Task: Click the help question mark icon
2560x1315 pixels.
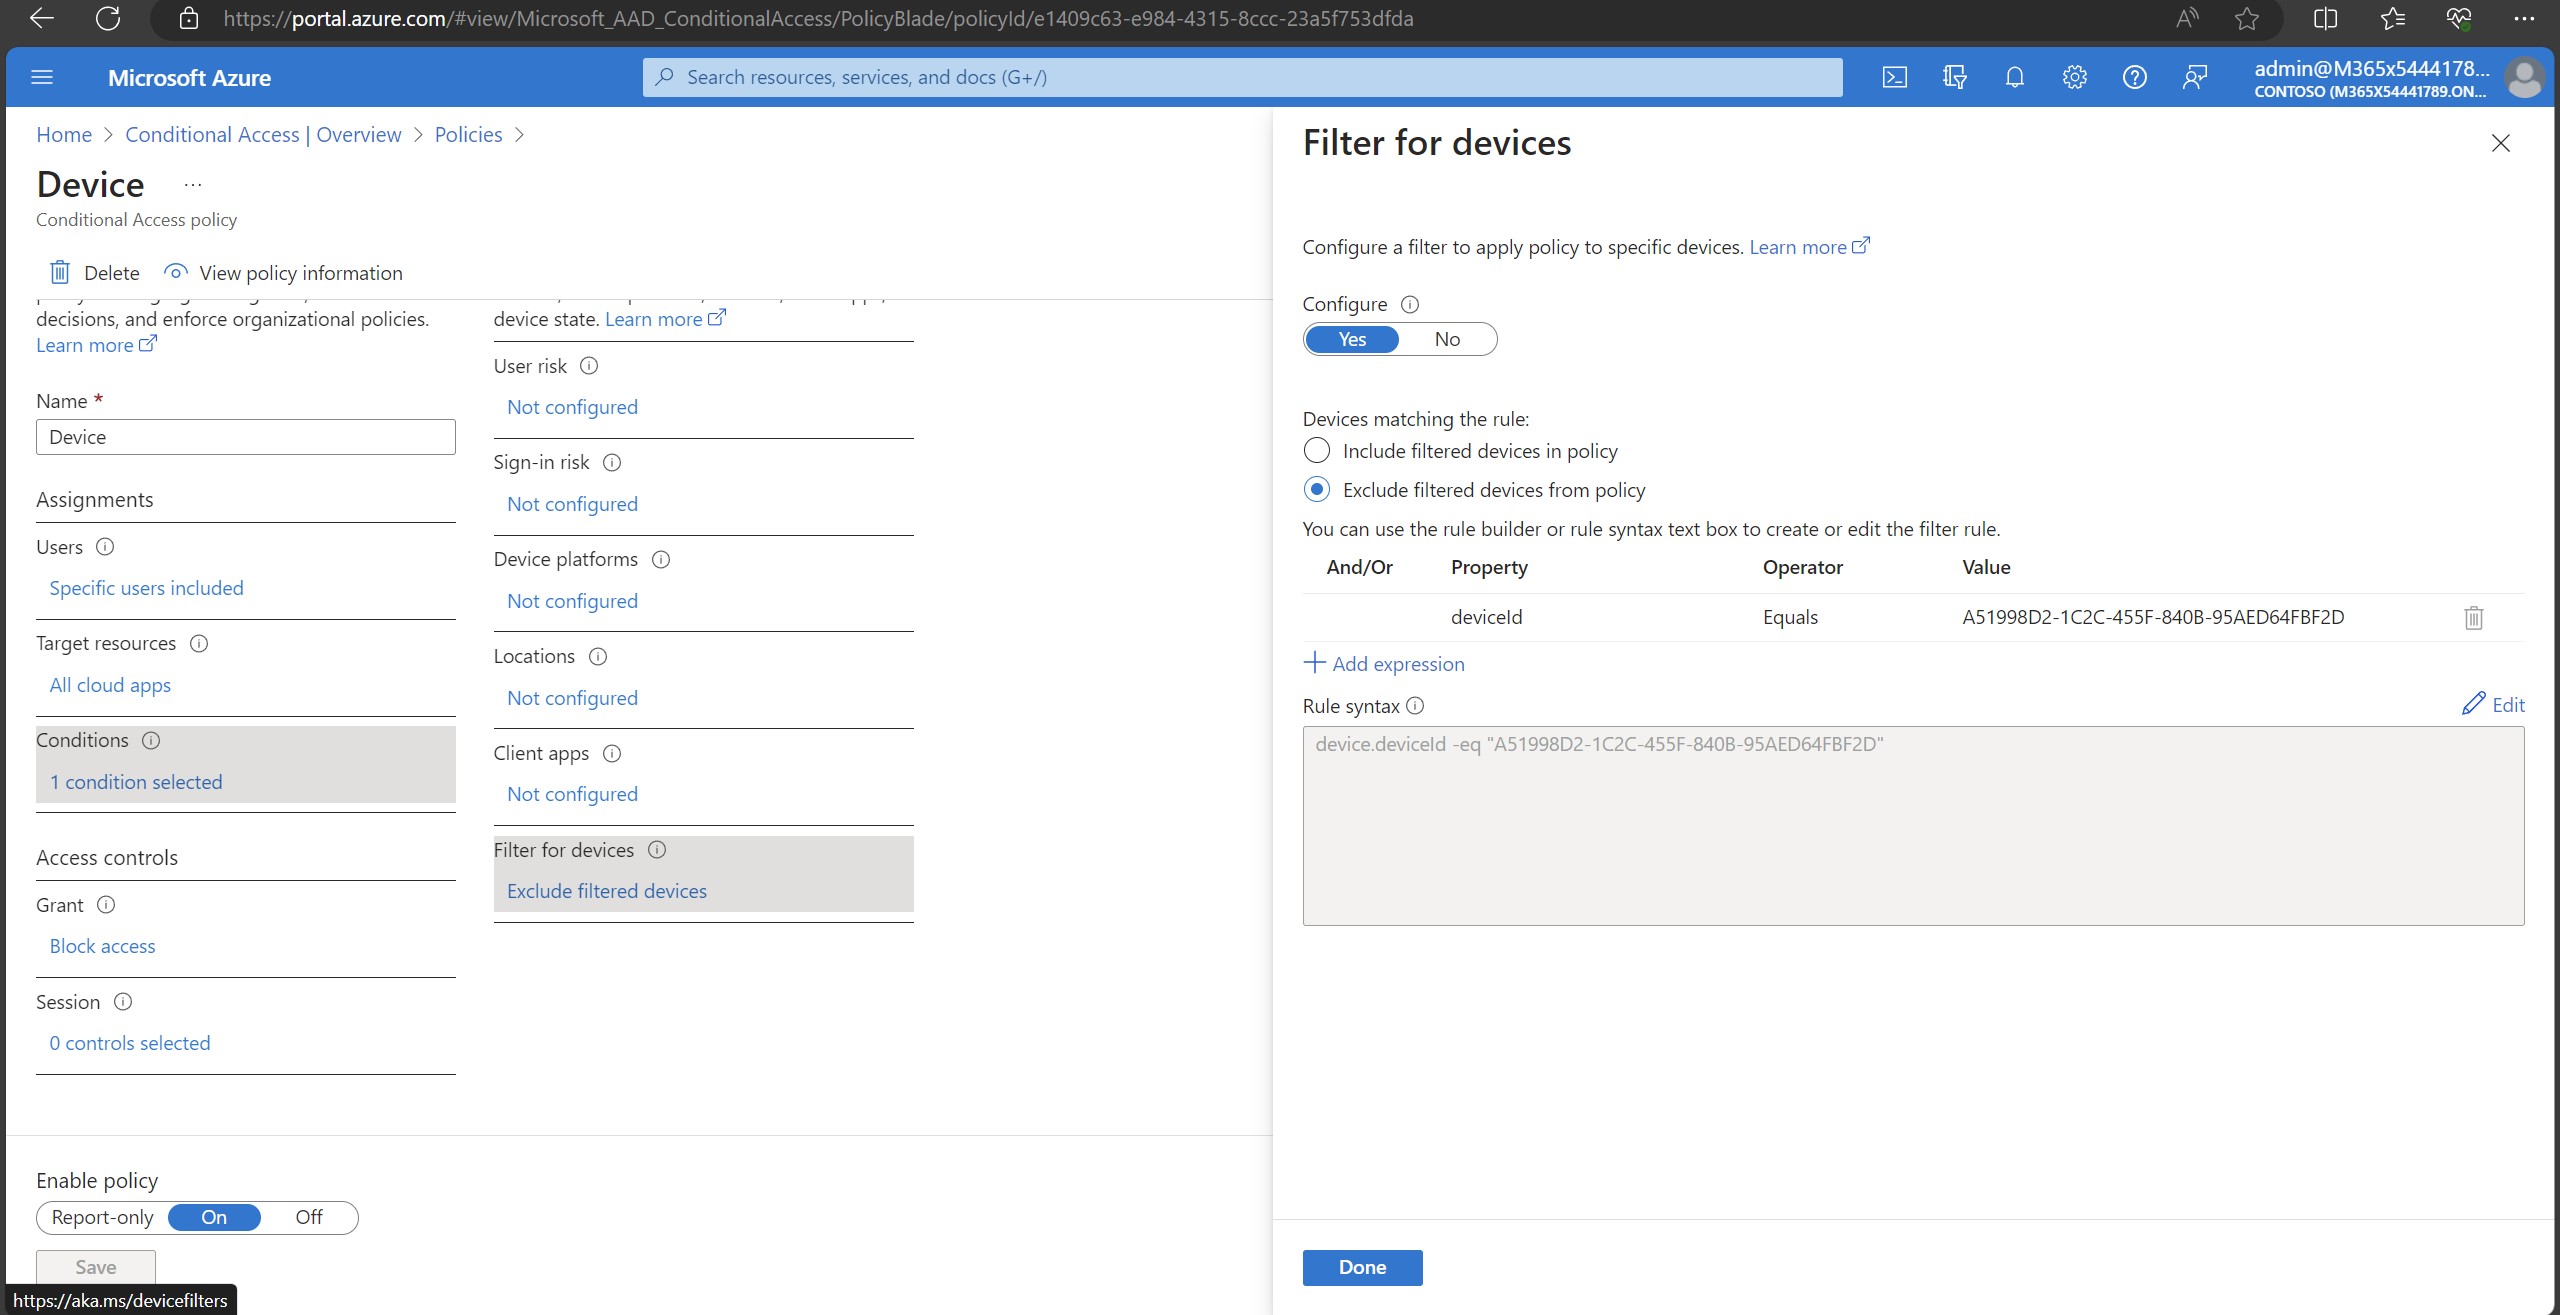Action: coord(2134,77)
